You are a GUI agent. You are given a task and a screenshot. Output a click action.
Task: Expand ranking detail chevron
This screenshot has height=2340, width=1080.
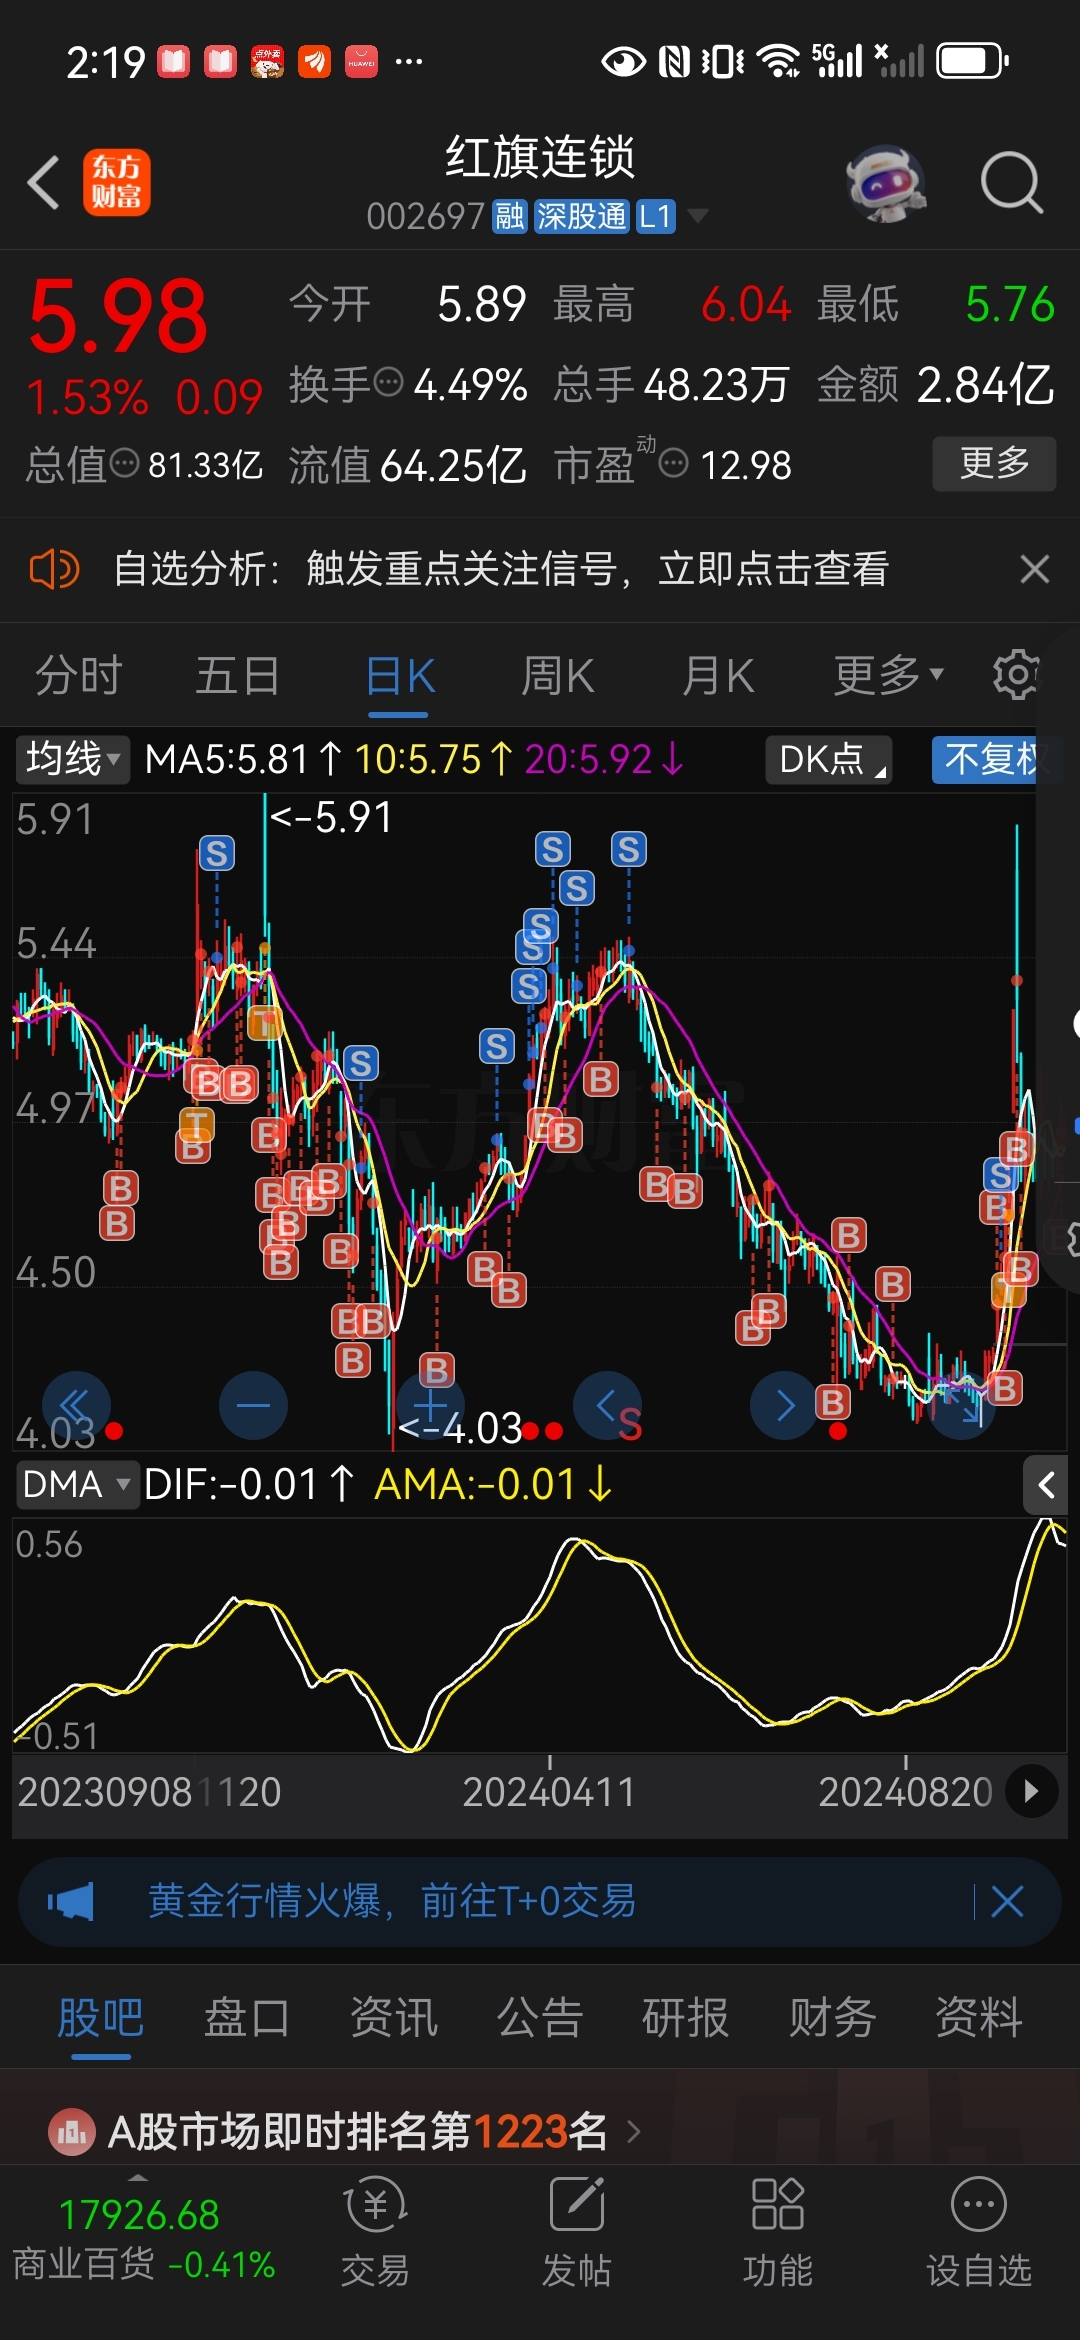tap(634, 2133)
